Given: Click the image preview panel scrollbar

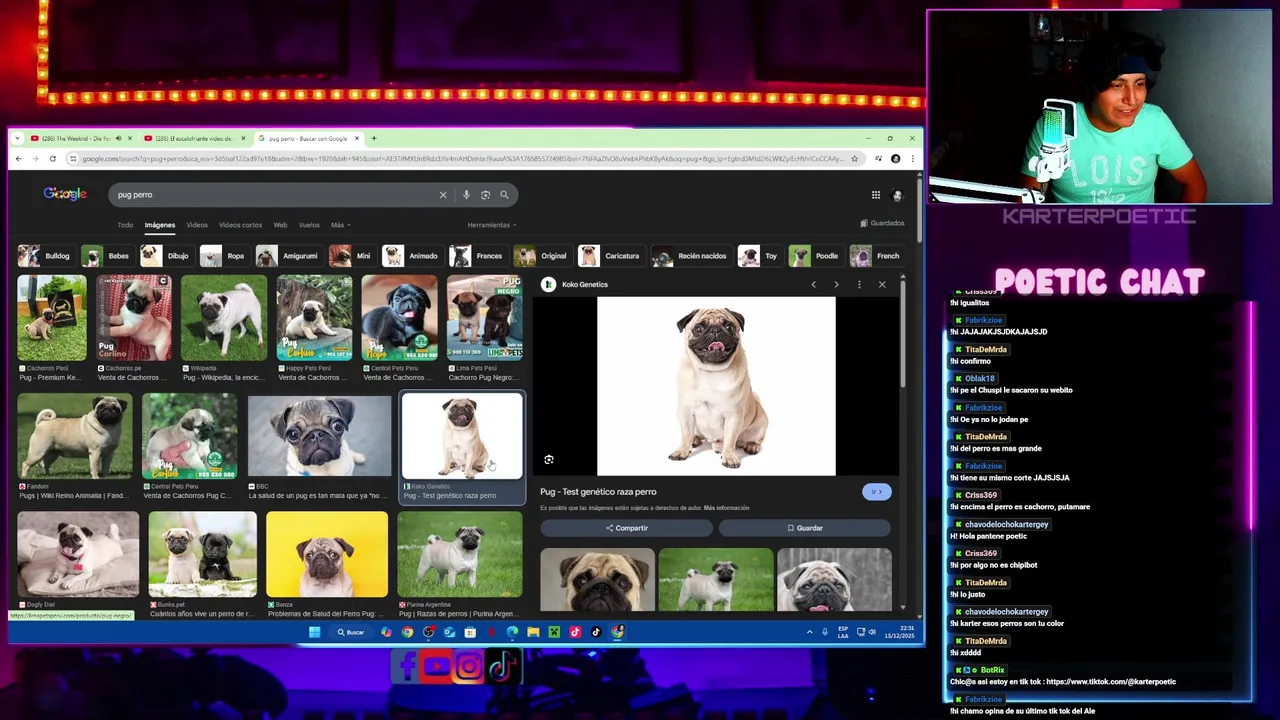Looking at the screenshot, I should point(903,335).
